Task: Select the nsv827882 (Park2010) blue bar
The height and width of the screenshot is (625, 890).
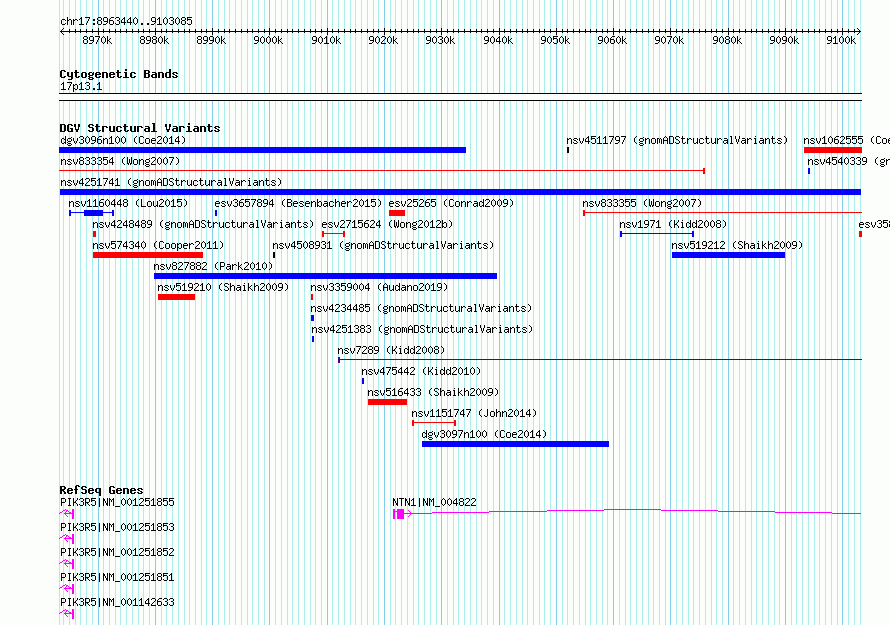Action: tap(325, 276)
